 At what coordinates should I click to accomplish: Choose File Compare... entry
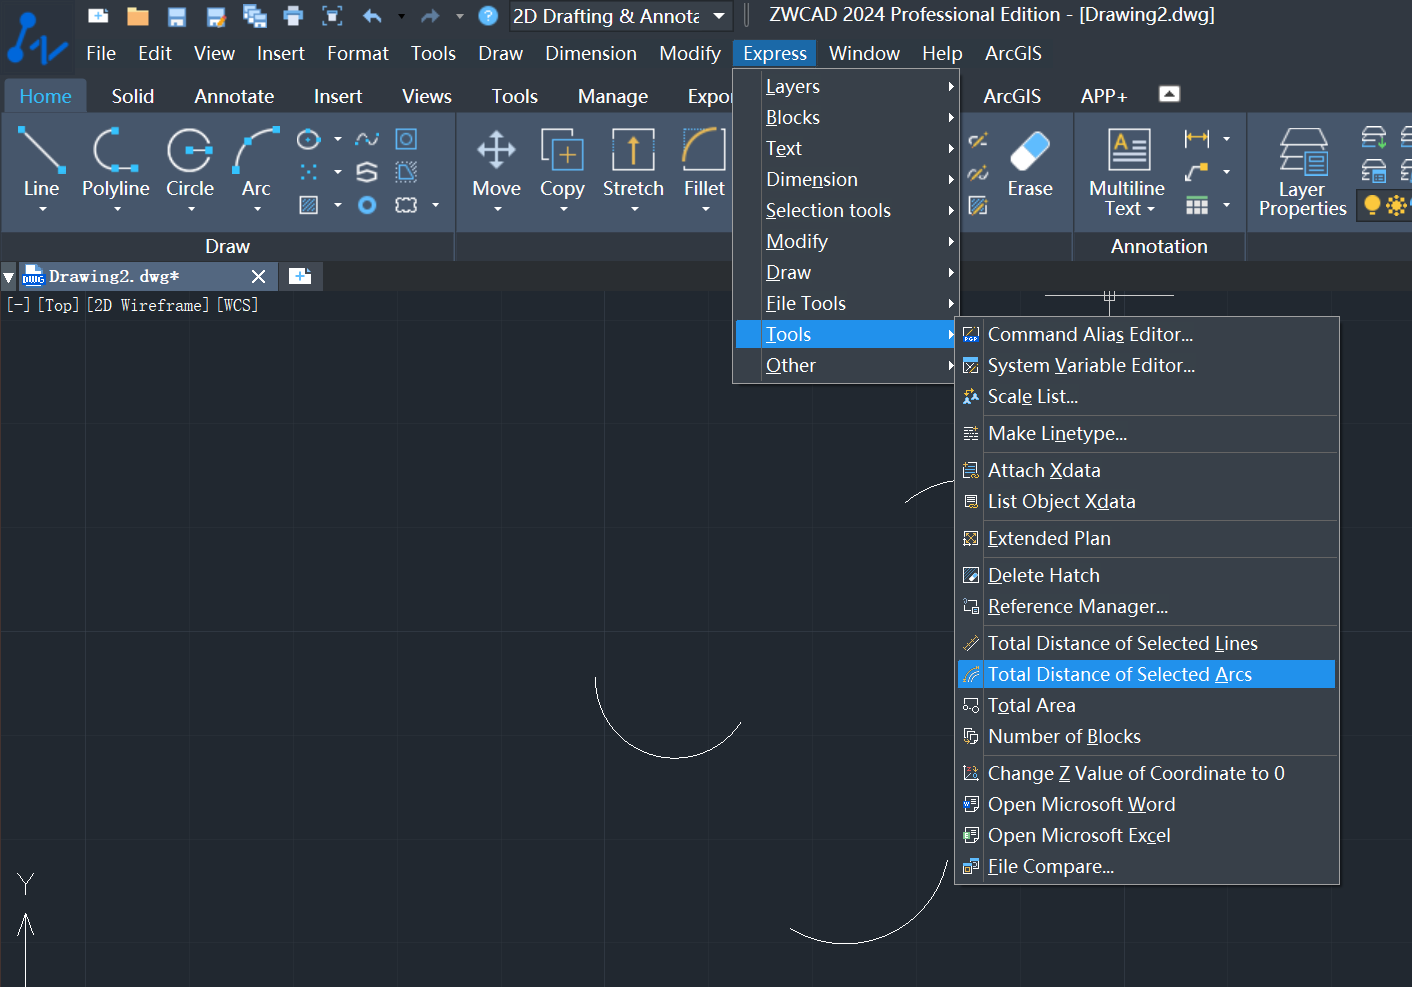pyautogui.click(x=1146, y=866)
